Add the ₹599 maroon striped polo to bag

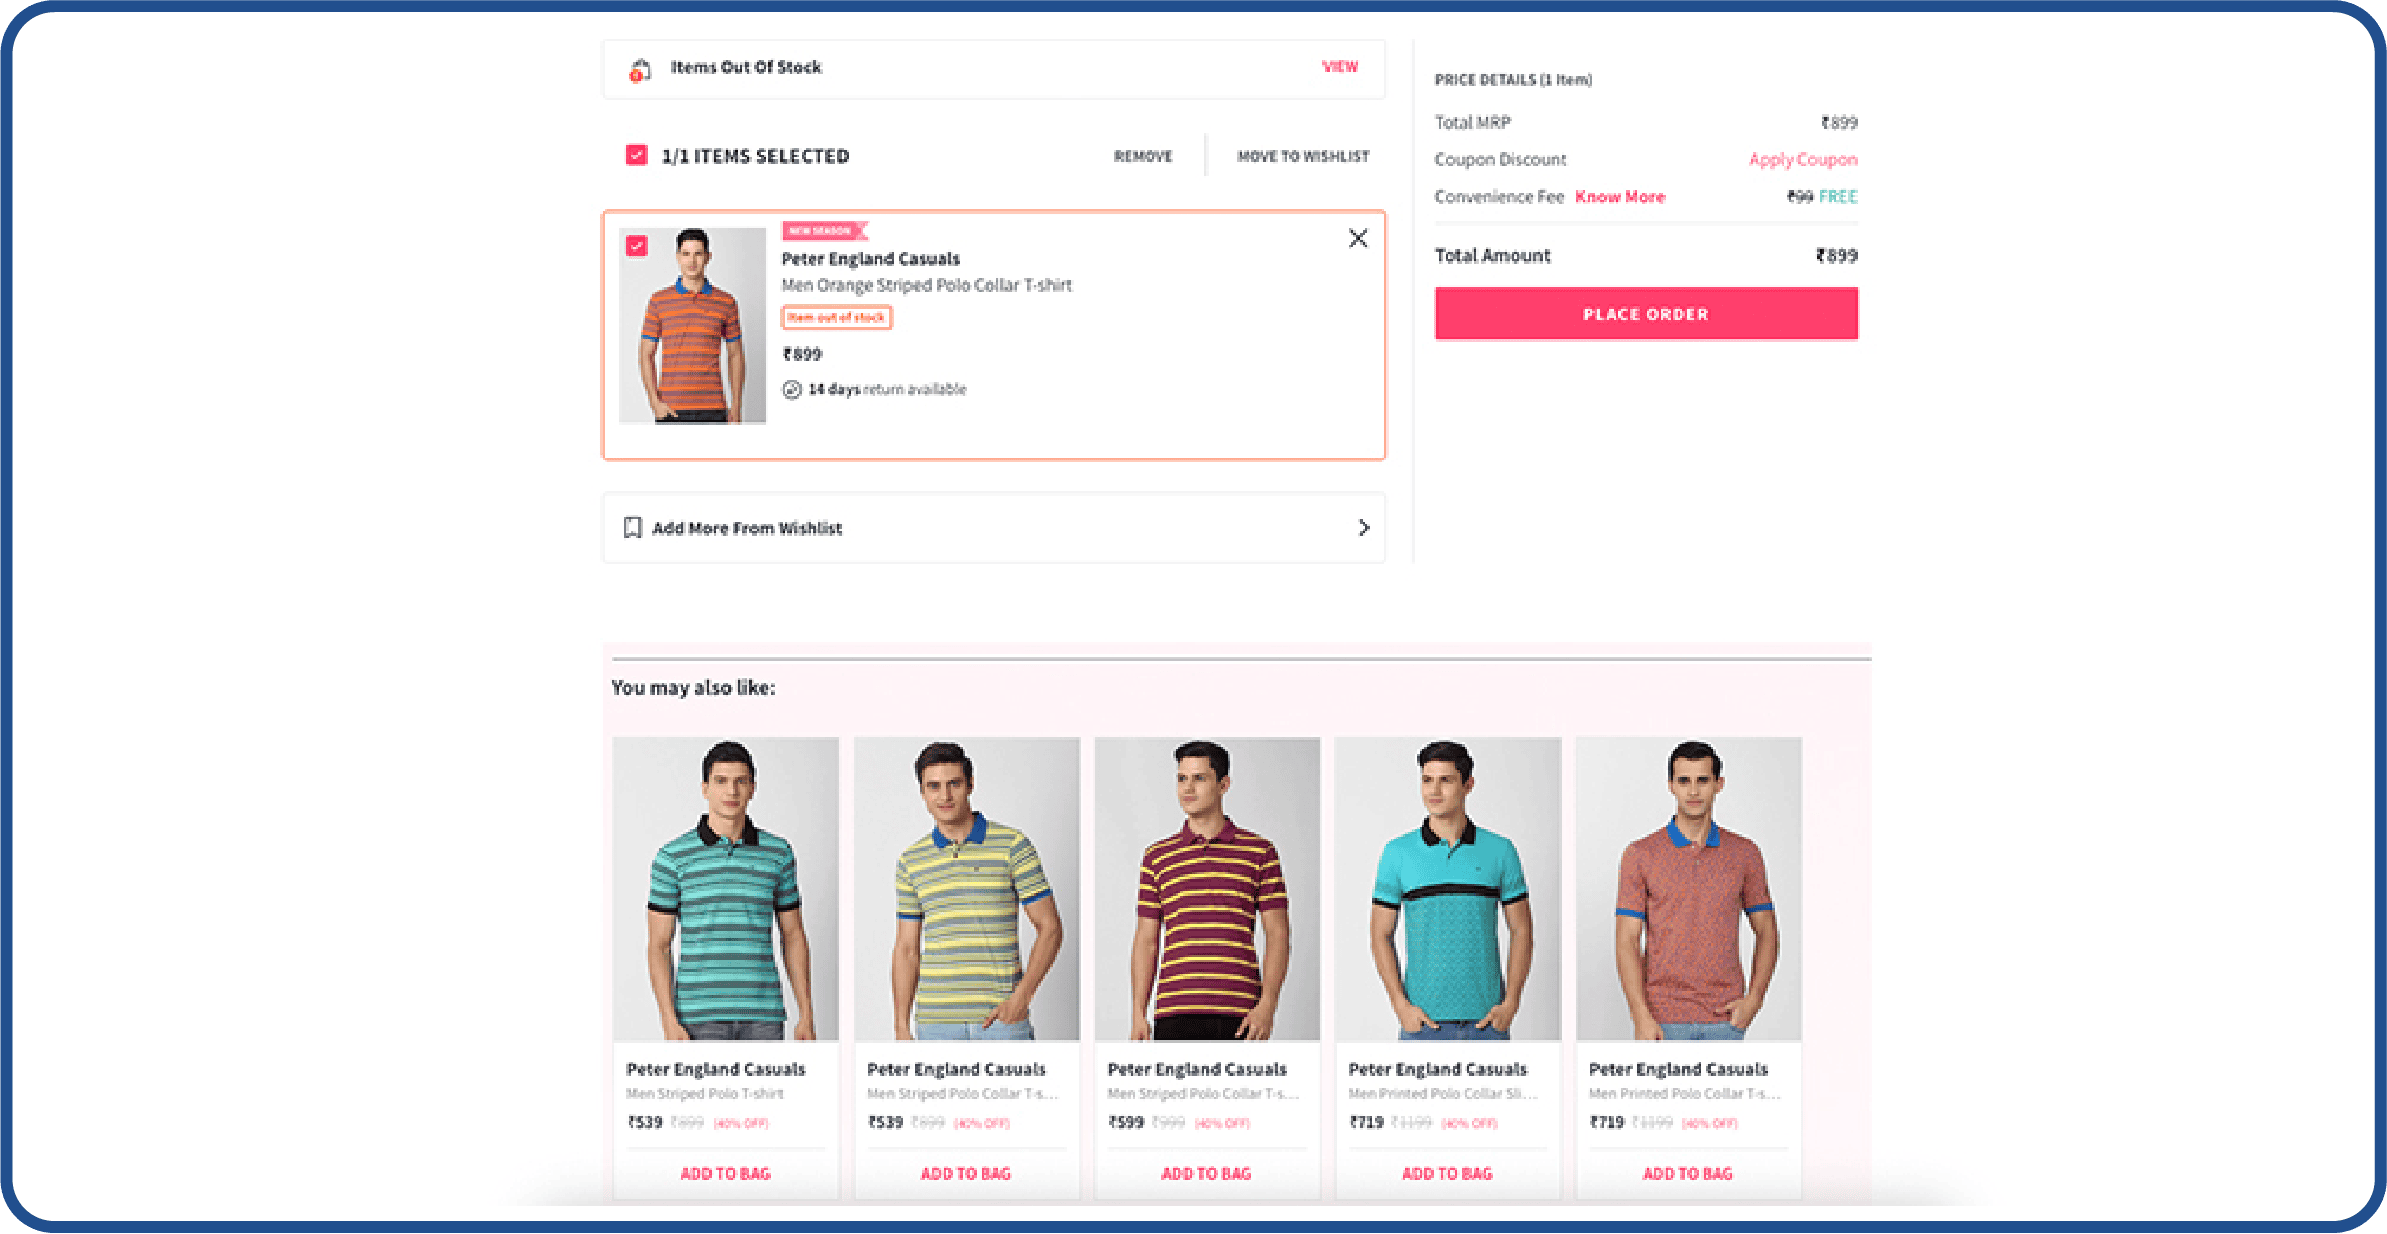coord(1206,1173)
